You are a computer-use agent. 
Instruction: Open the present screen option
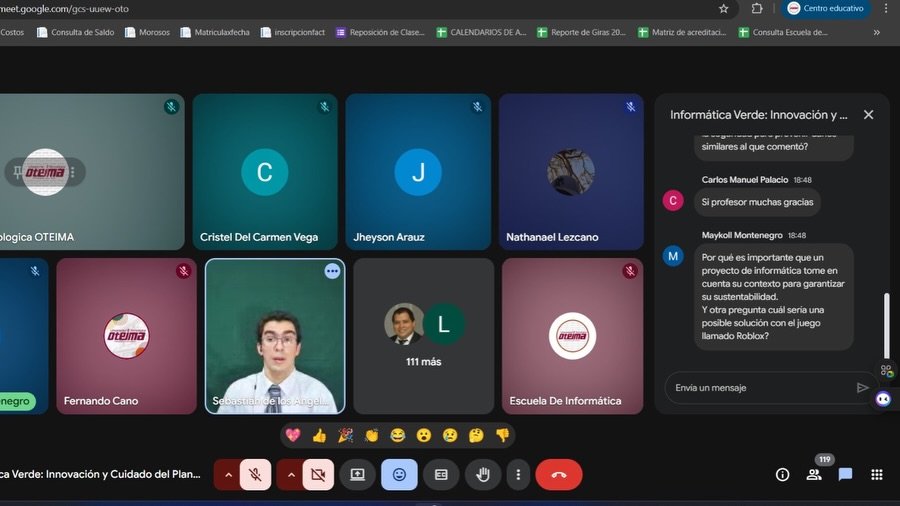[357, 475]
